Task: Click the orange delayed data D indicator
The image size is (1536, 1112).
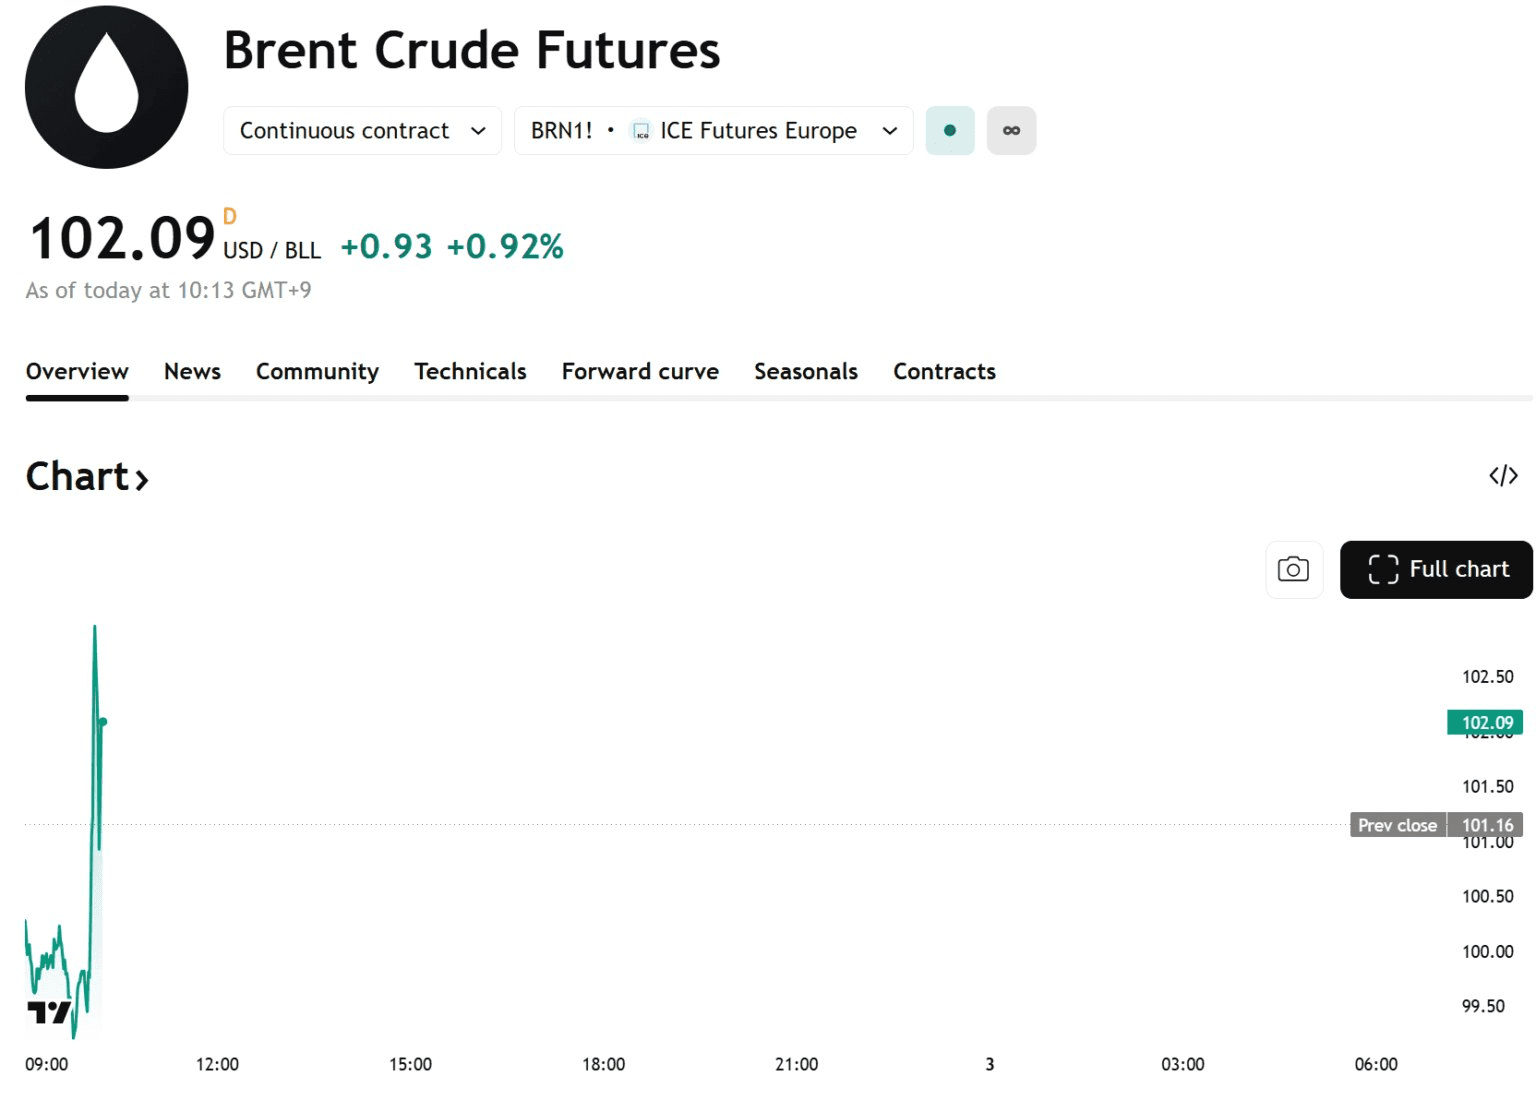Action: click(230, 217)
